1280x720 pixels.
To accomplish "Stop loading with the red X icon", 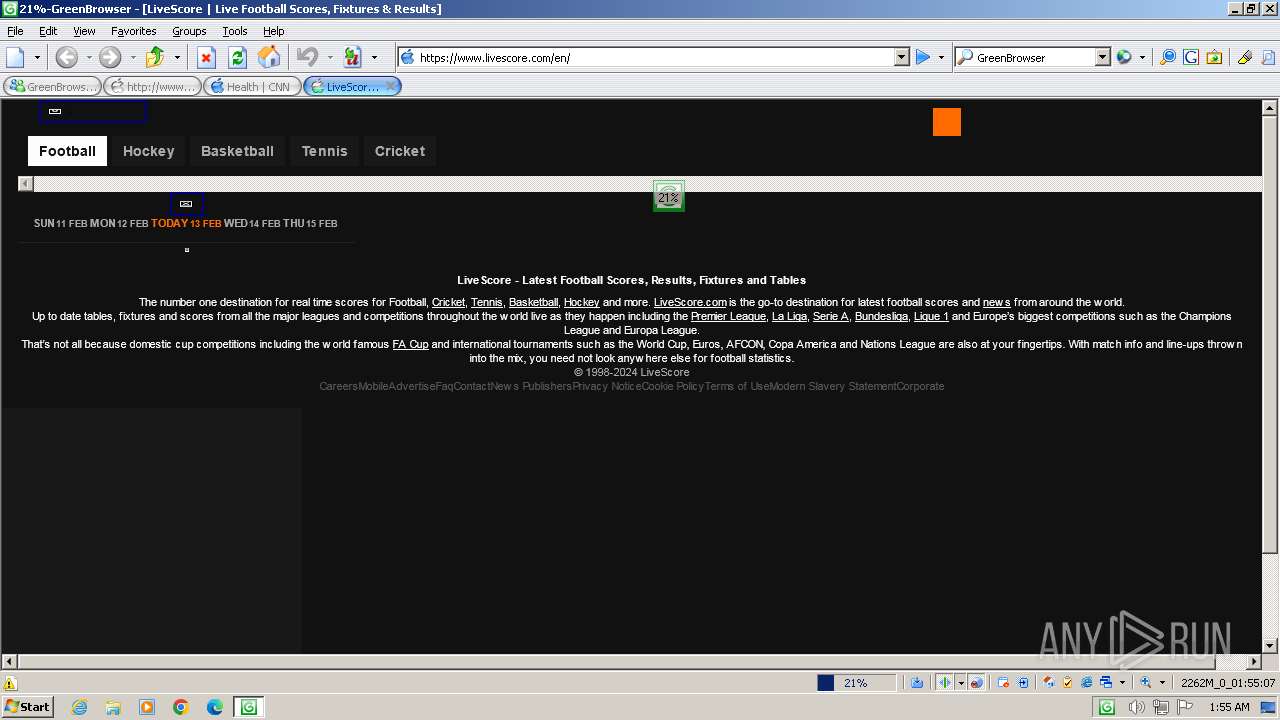I will pos(206,57).
